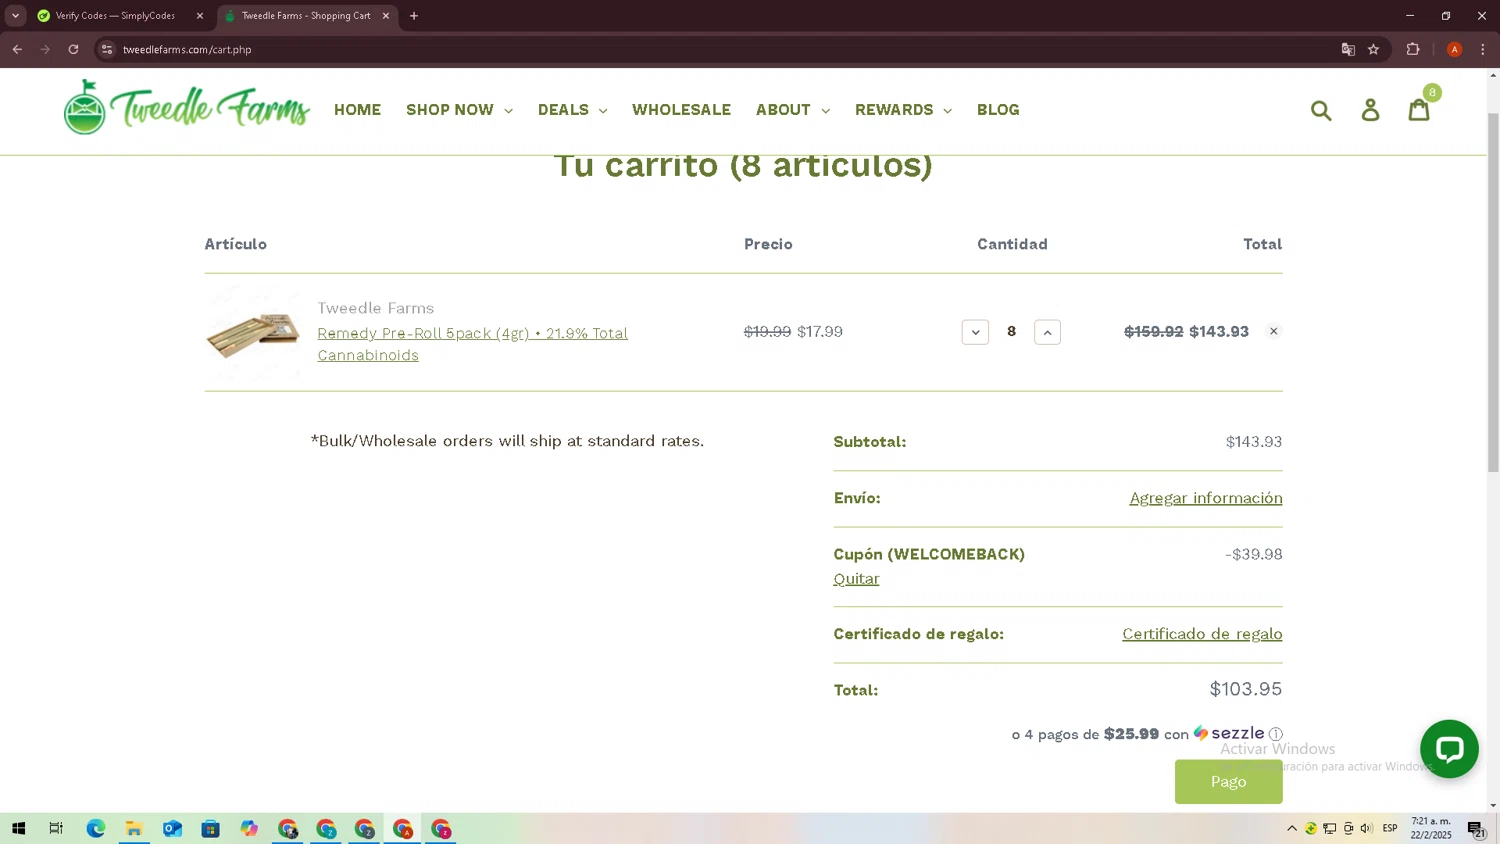The image size is (1500, 844).
Task: Go to the HOME page
Action: [357, 110]
